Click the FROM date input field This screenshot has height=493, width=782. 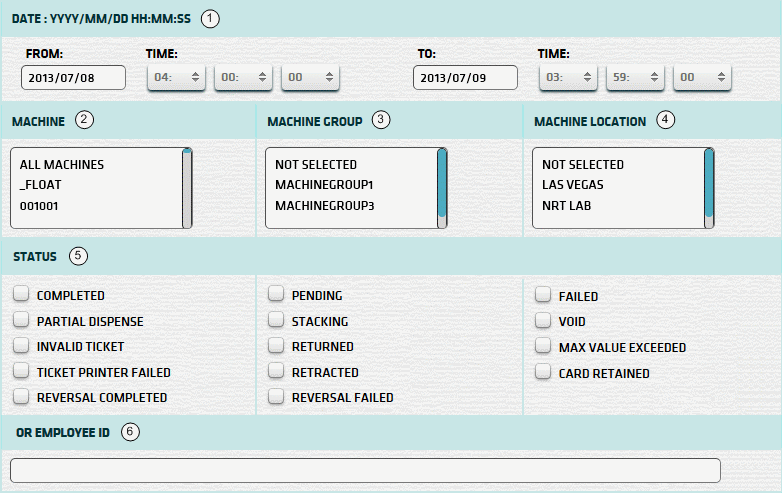coord(73,78)
